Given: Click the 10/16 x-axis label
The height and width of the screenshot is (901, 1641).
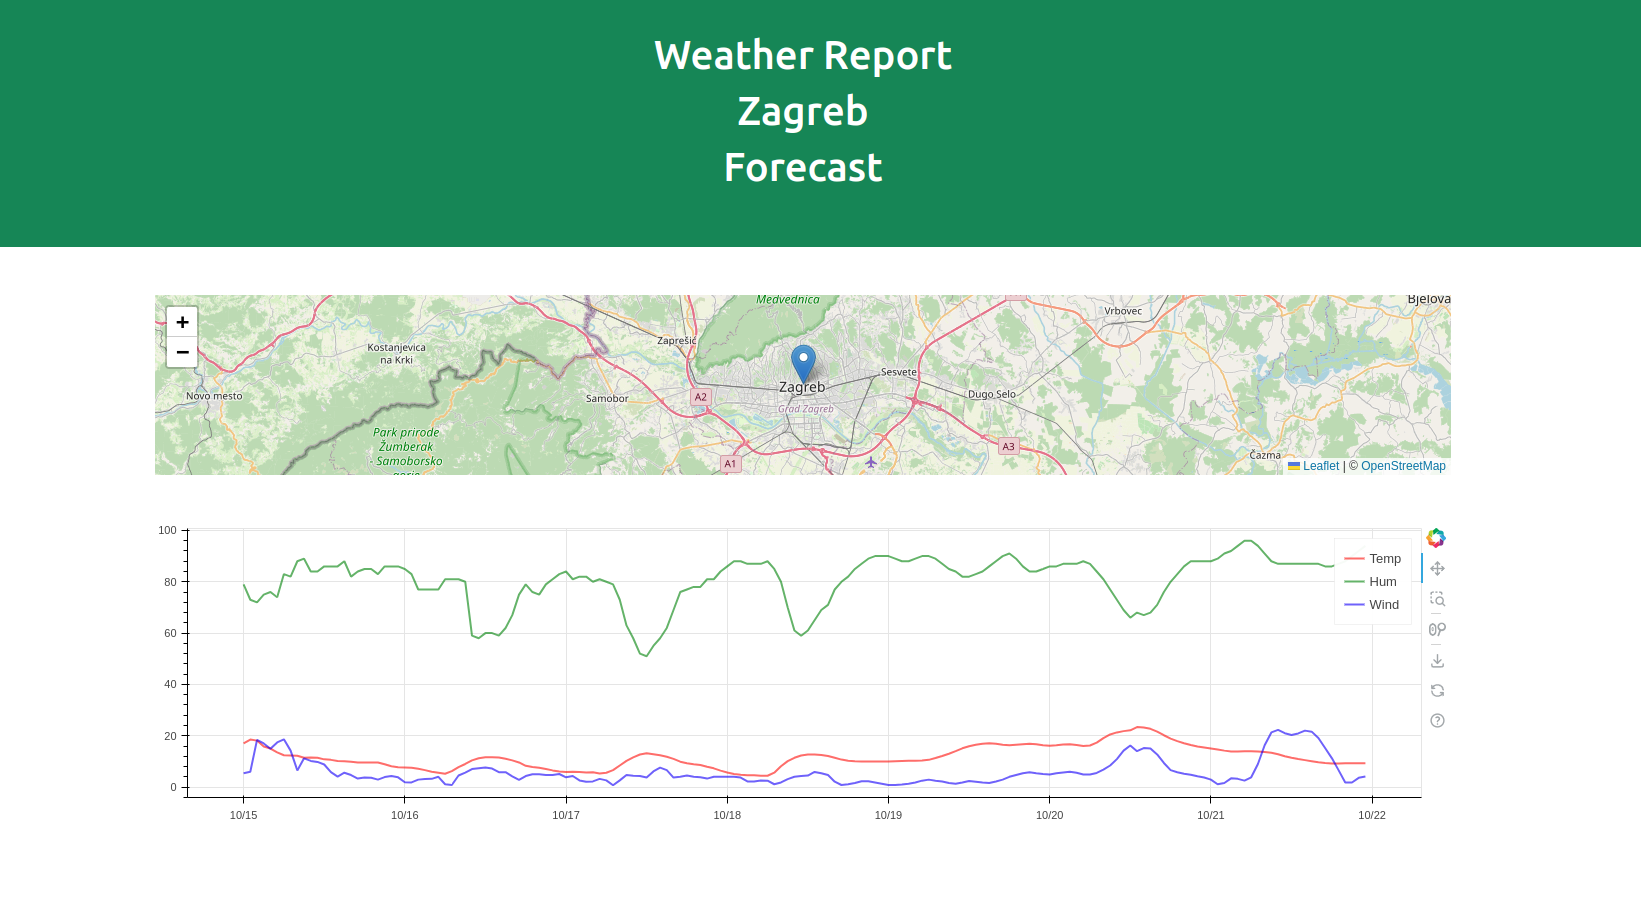Looking at the screenshot, I should [405, 815].
